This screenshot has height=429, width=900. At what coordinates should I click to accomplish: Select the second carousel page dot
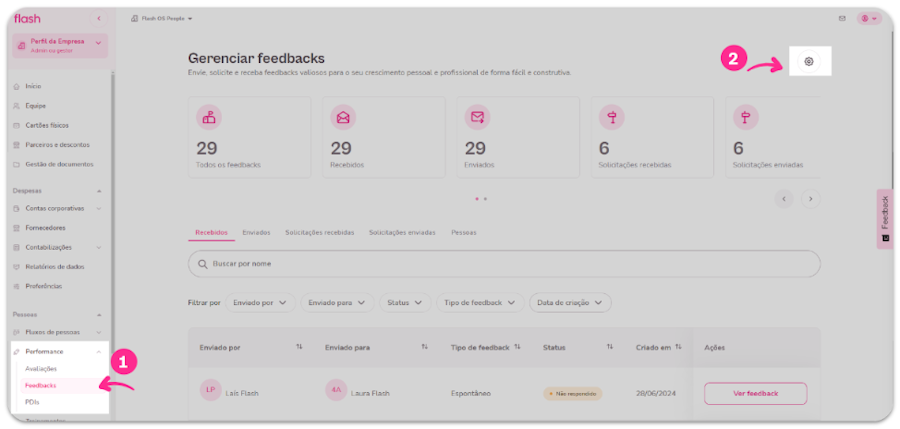coord(486,199)
